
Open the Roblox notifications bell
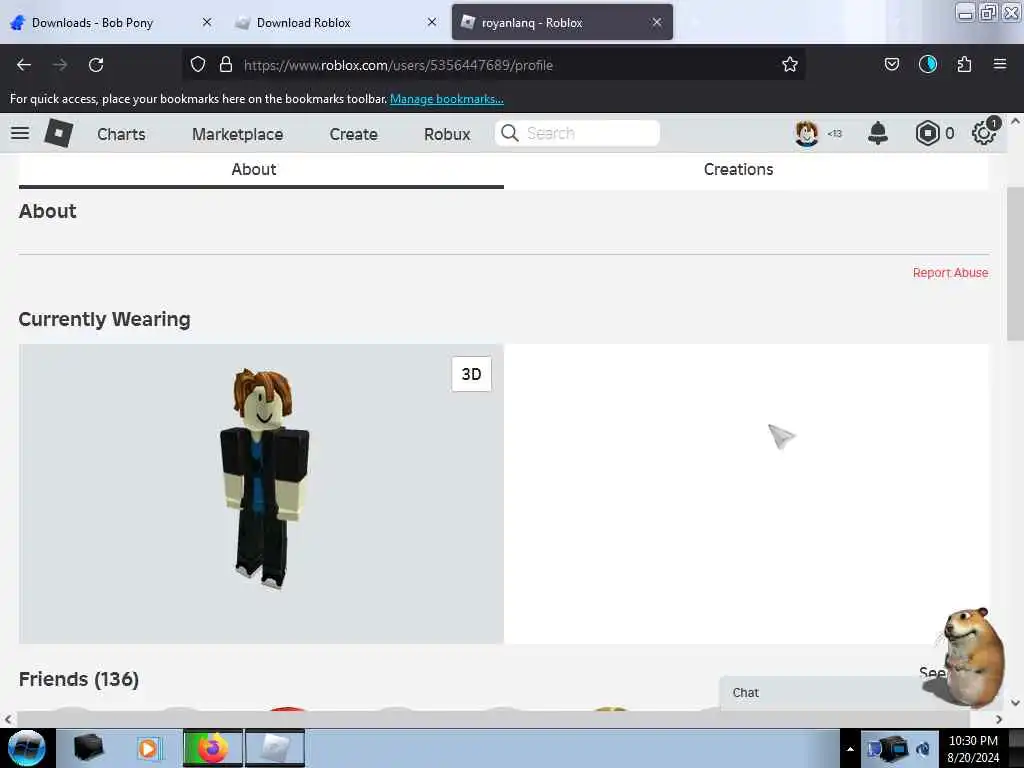[878, 133]
